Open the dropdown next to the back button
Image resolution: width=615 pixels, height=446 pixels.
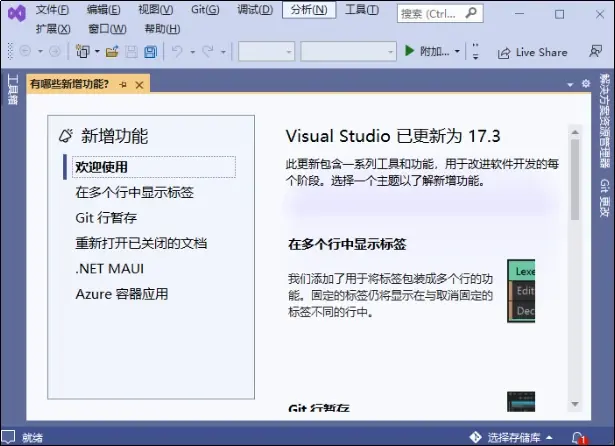tap(40, 51)
